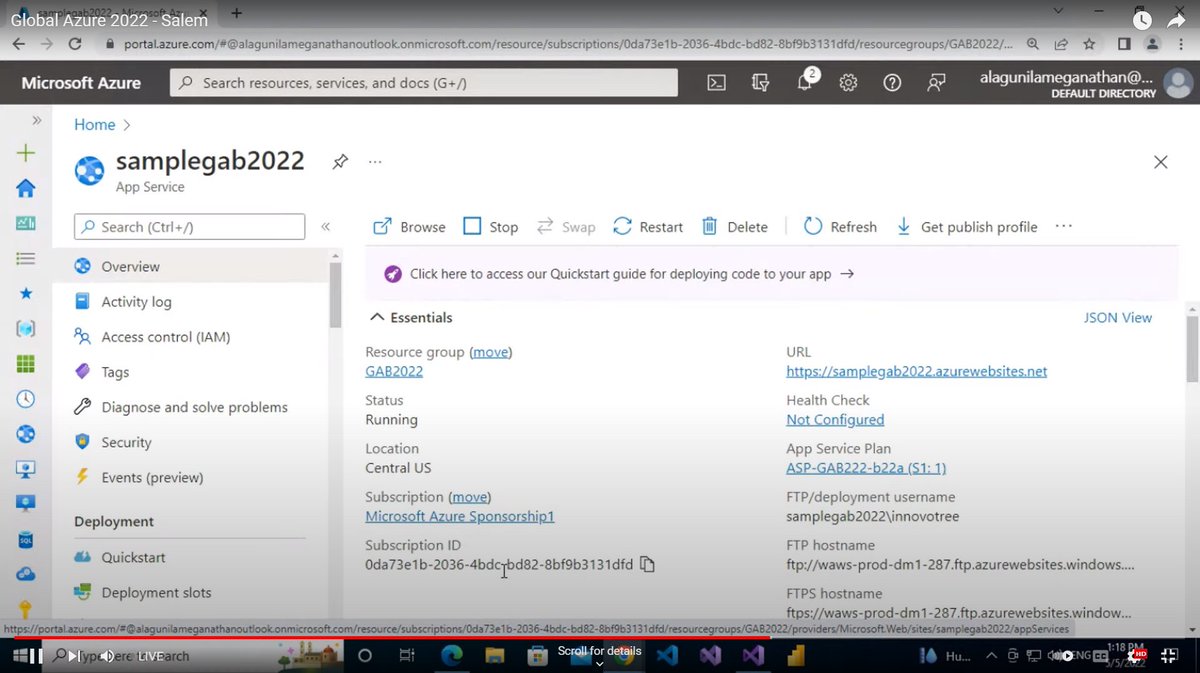Collapse the Essentials section
1200x673 pixels.
pos(411,318)
